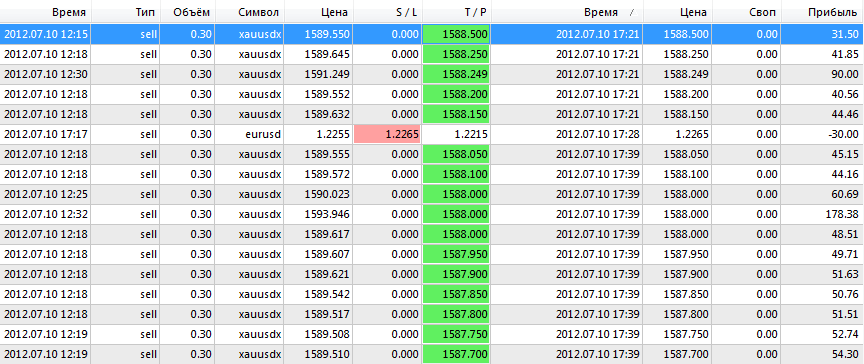Viewport: 864px width, 364px height.
Task: Click the green T/P cell 1587.950
Action: pos(456,254)
